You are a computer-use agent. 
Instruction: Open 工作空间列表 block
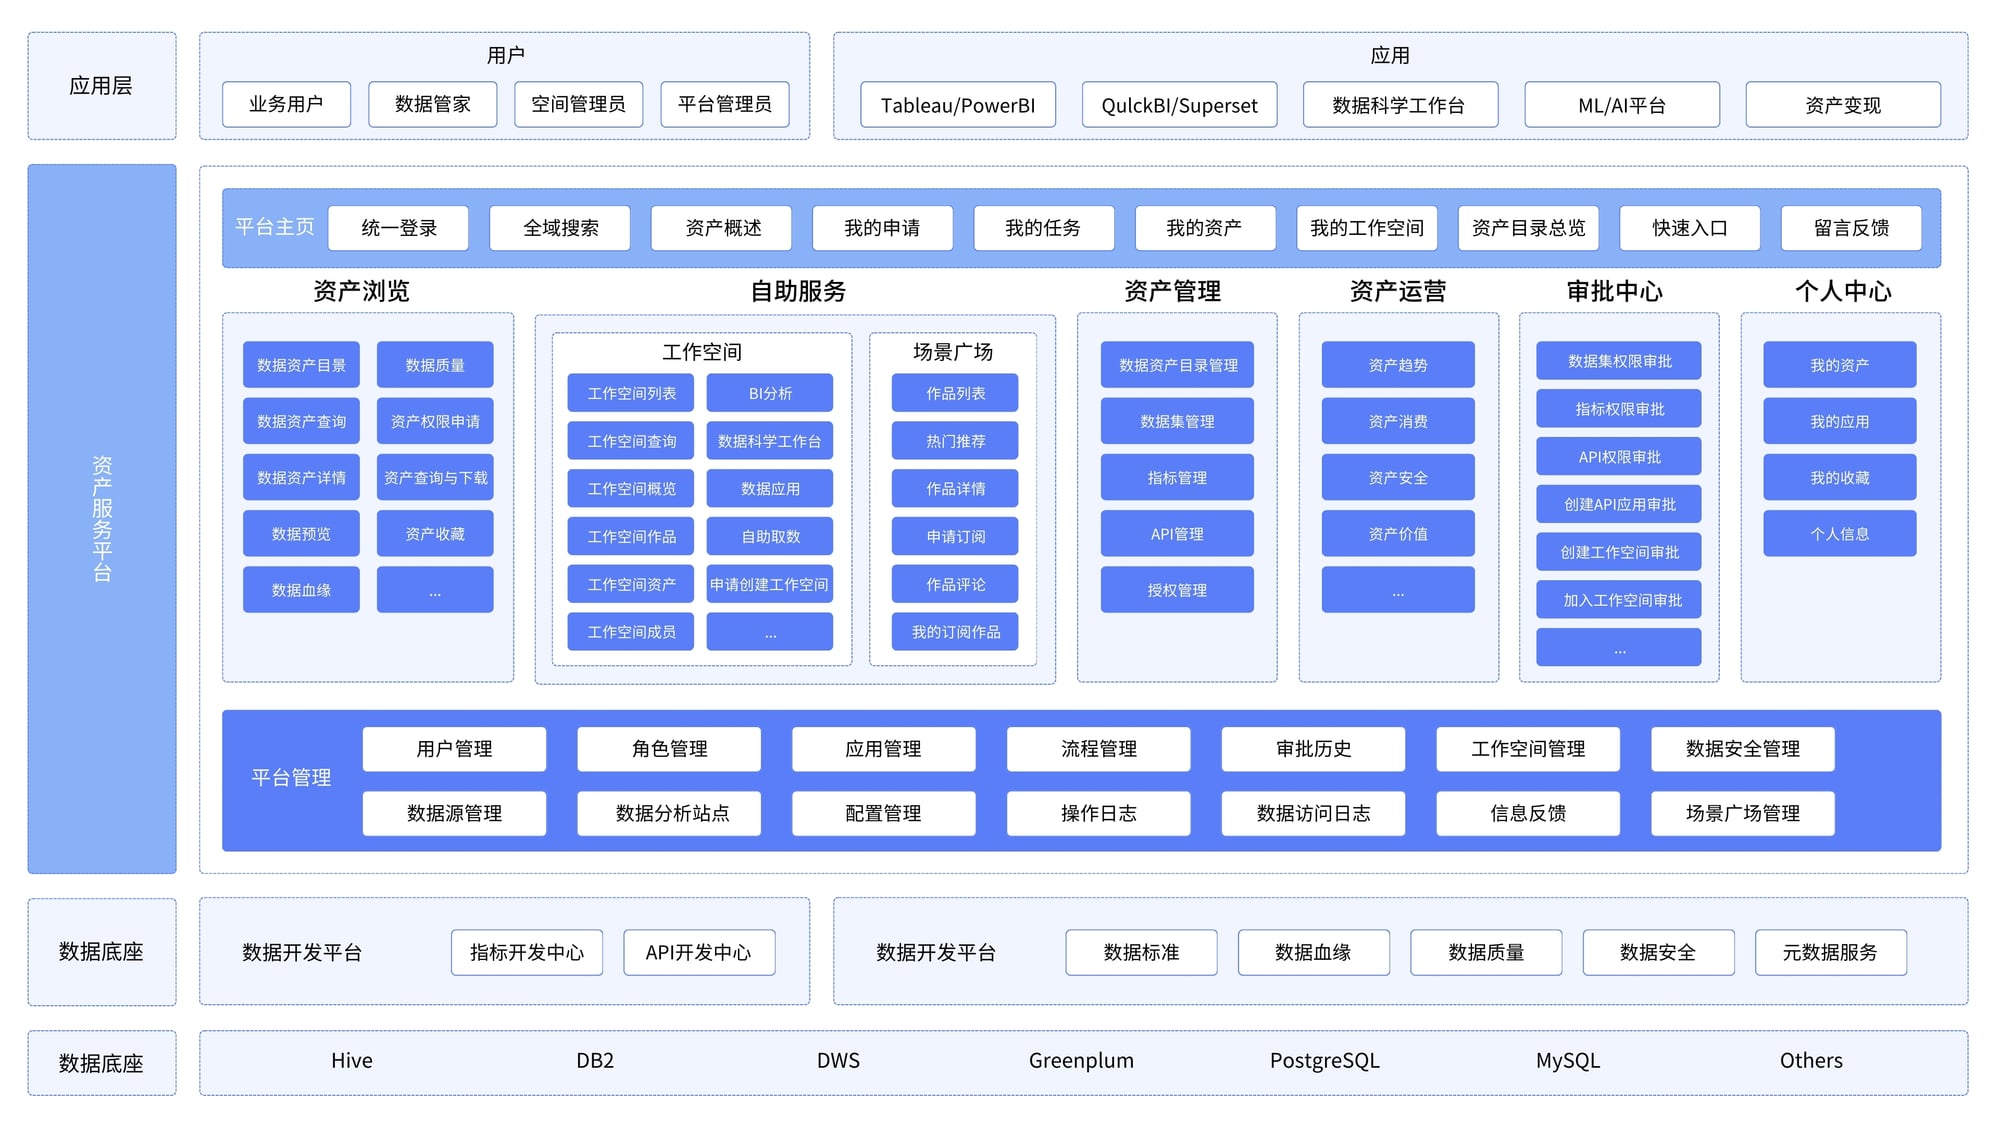631,393
